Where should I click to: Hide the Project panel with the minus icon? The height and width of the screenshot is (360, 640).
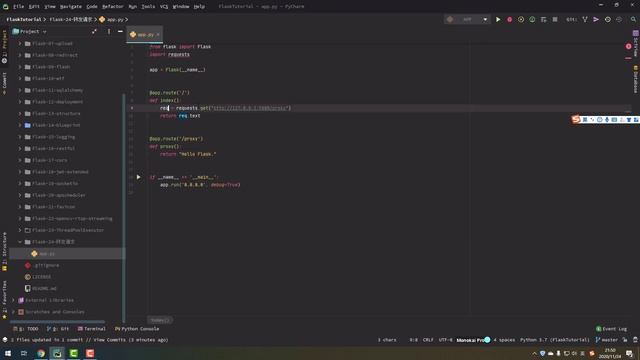(120, 31)
